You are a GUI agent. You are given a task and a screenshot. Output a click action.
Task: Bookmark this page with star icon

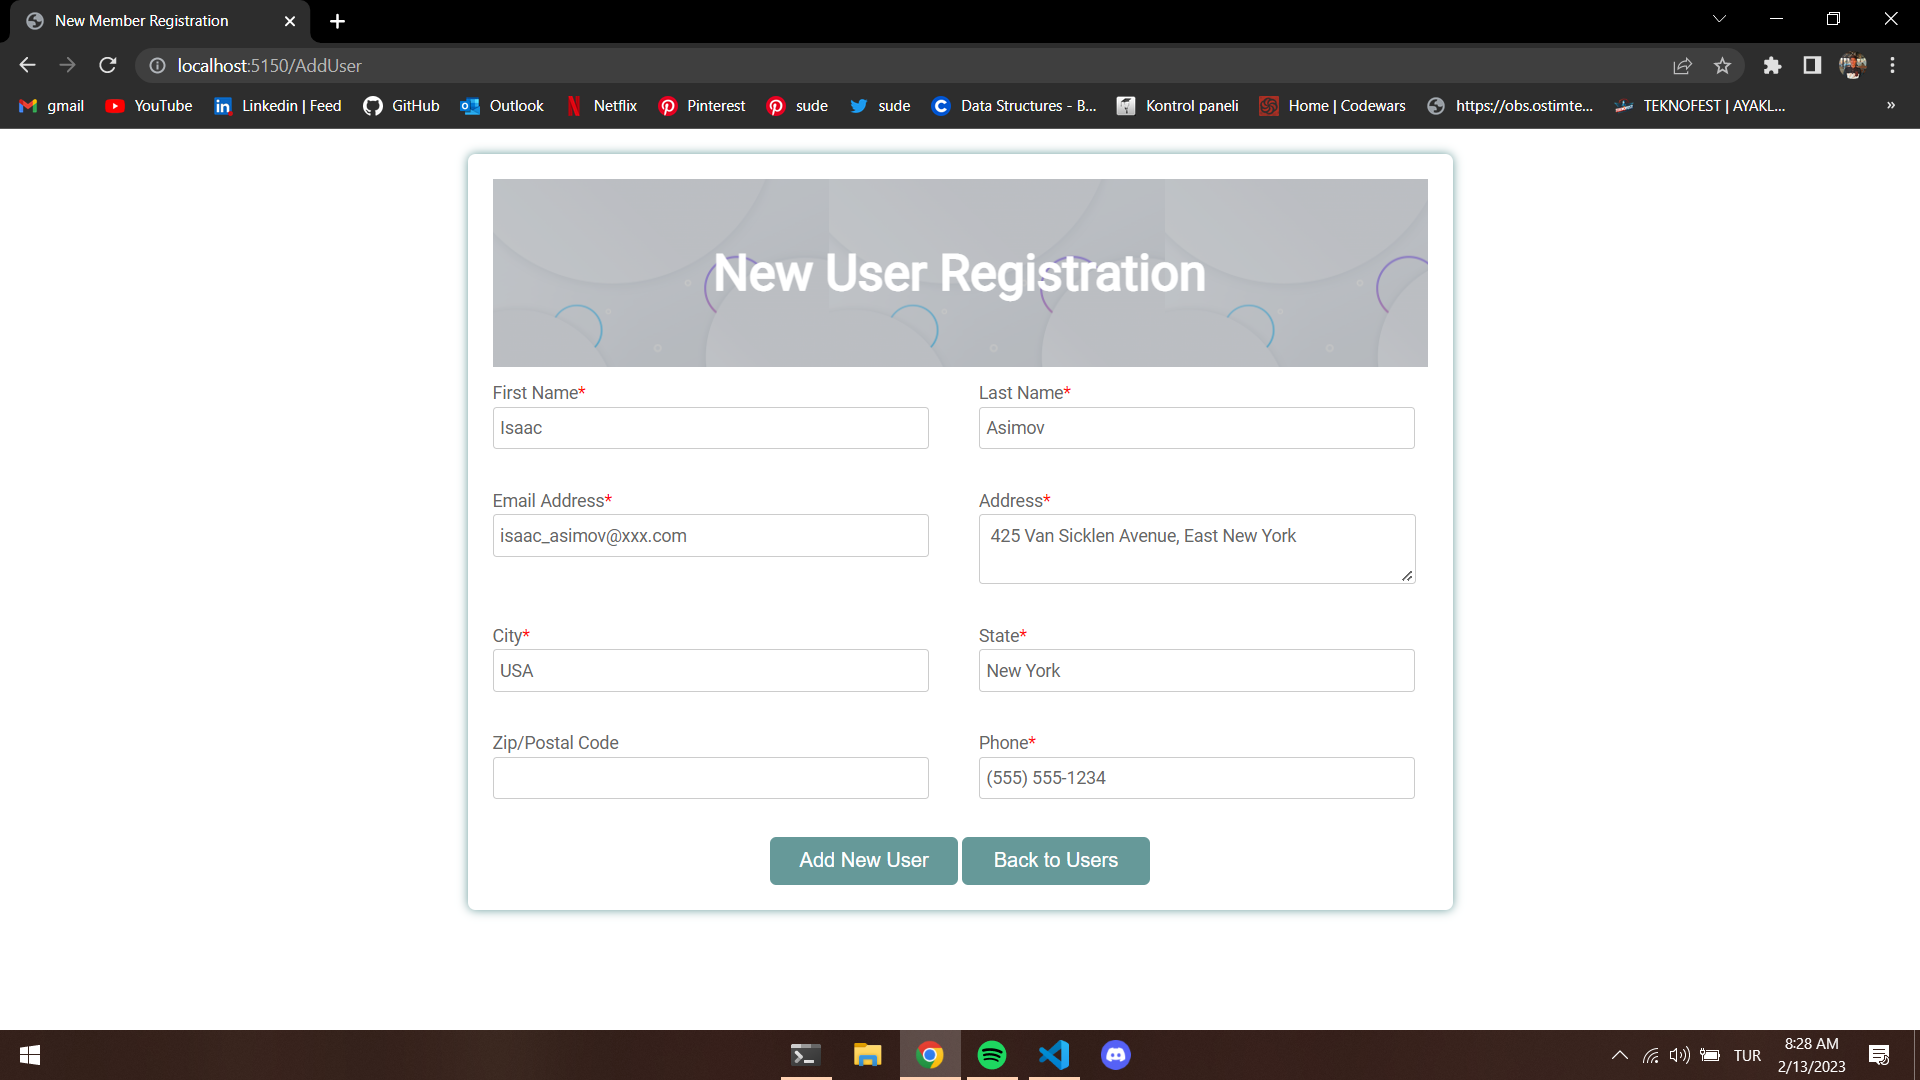coord(1722,66)
